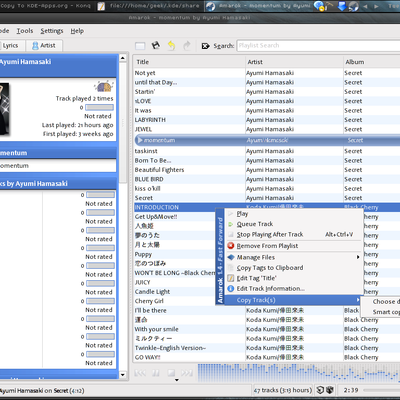The height and width of the screenshot is (400, 400).
Task: Sort playlist by Artist column header
Action: click(294, 62)
